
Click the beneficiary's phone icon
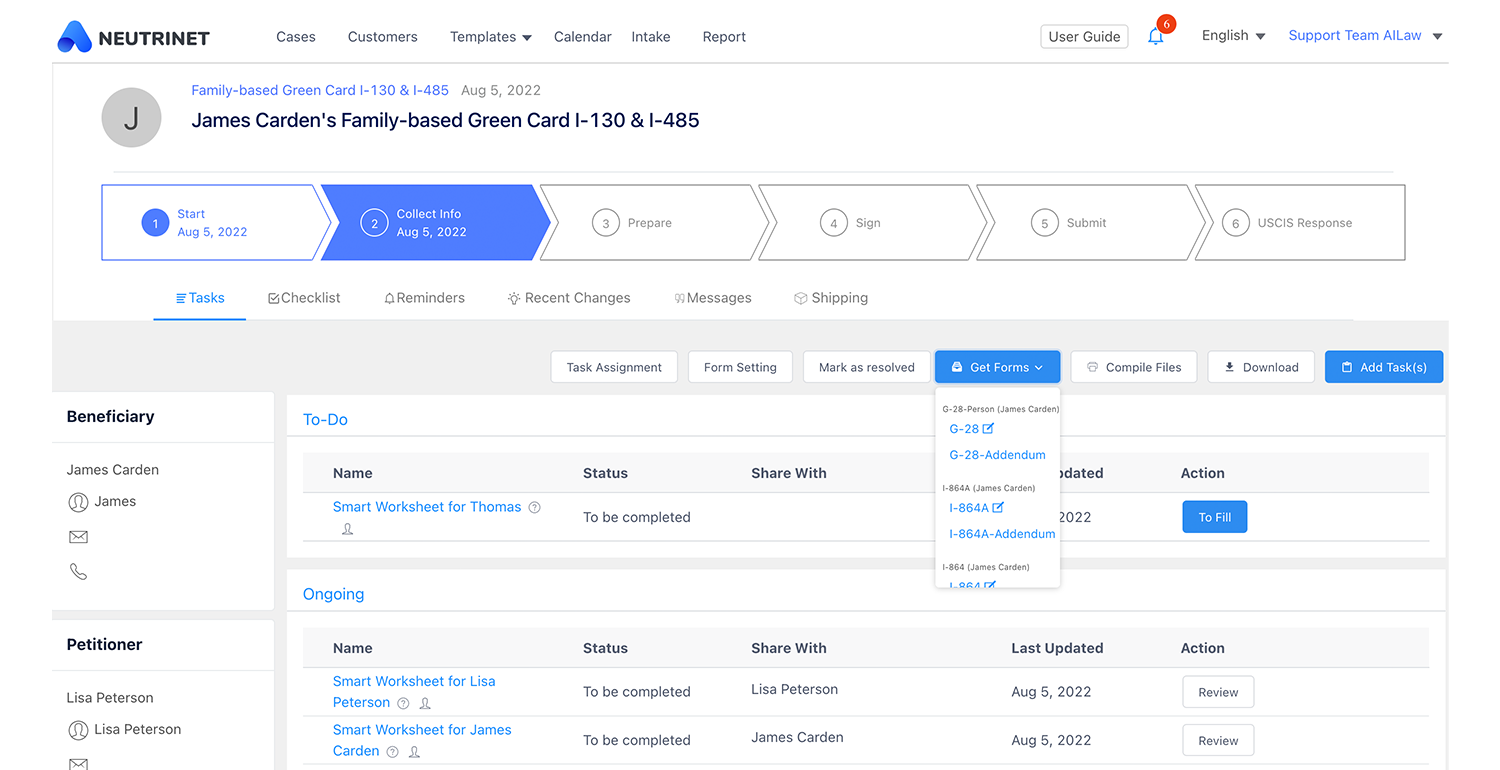pos(78,572)
